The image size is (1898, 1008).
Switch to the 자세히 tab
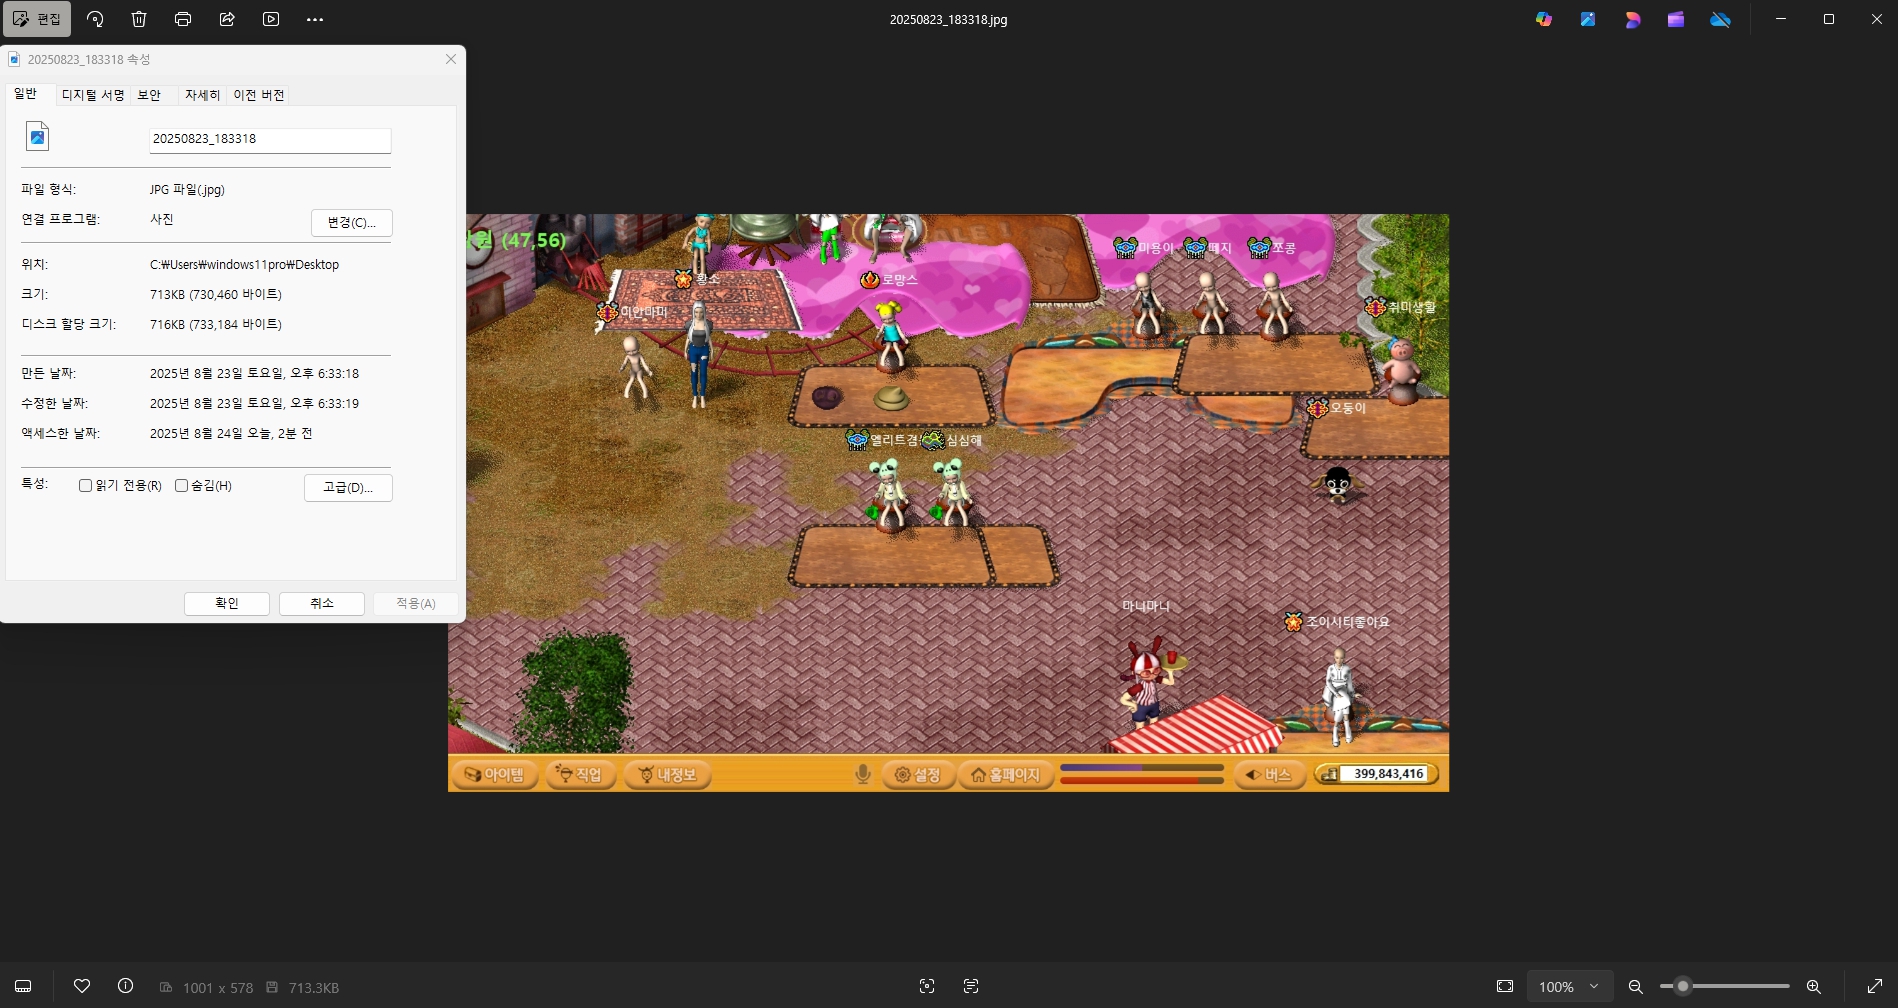point(202,95)
